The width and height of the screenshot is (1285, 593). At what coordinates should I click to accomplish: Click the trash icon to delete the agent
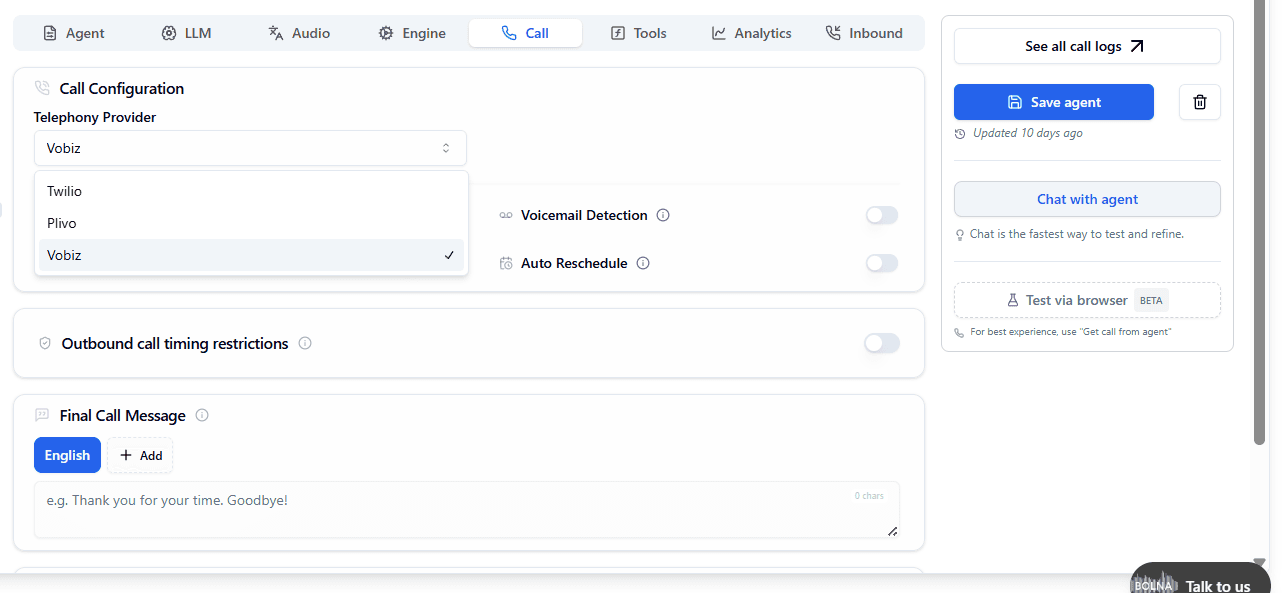pyautogui.click(x=1199, y=101)
